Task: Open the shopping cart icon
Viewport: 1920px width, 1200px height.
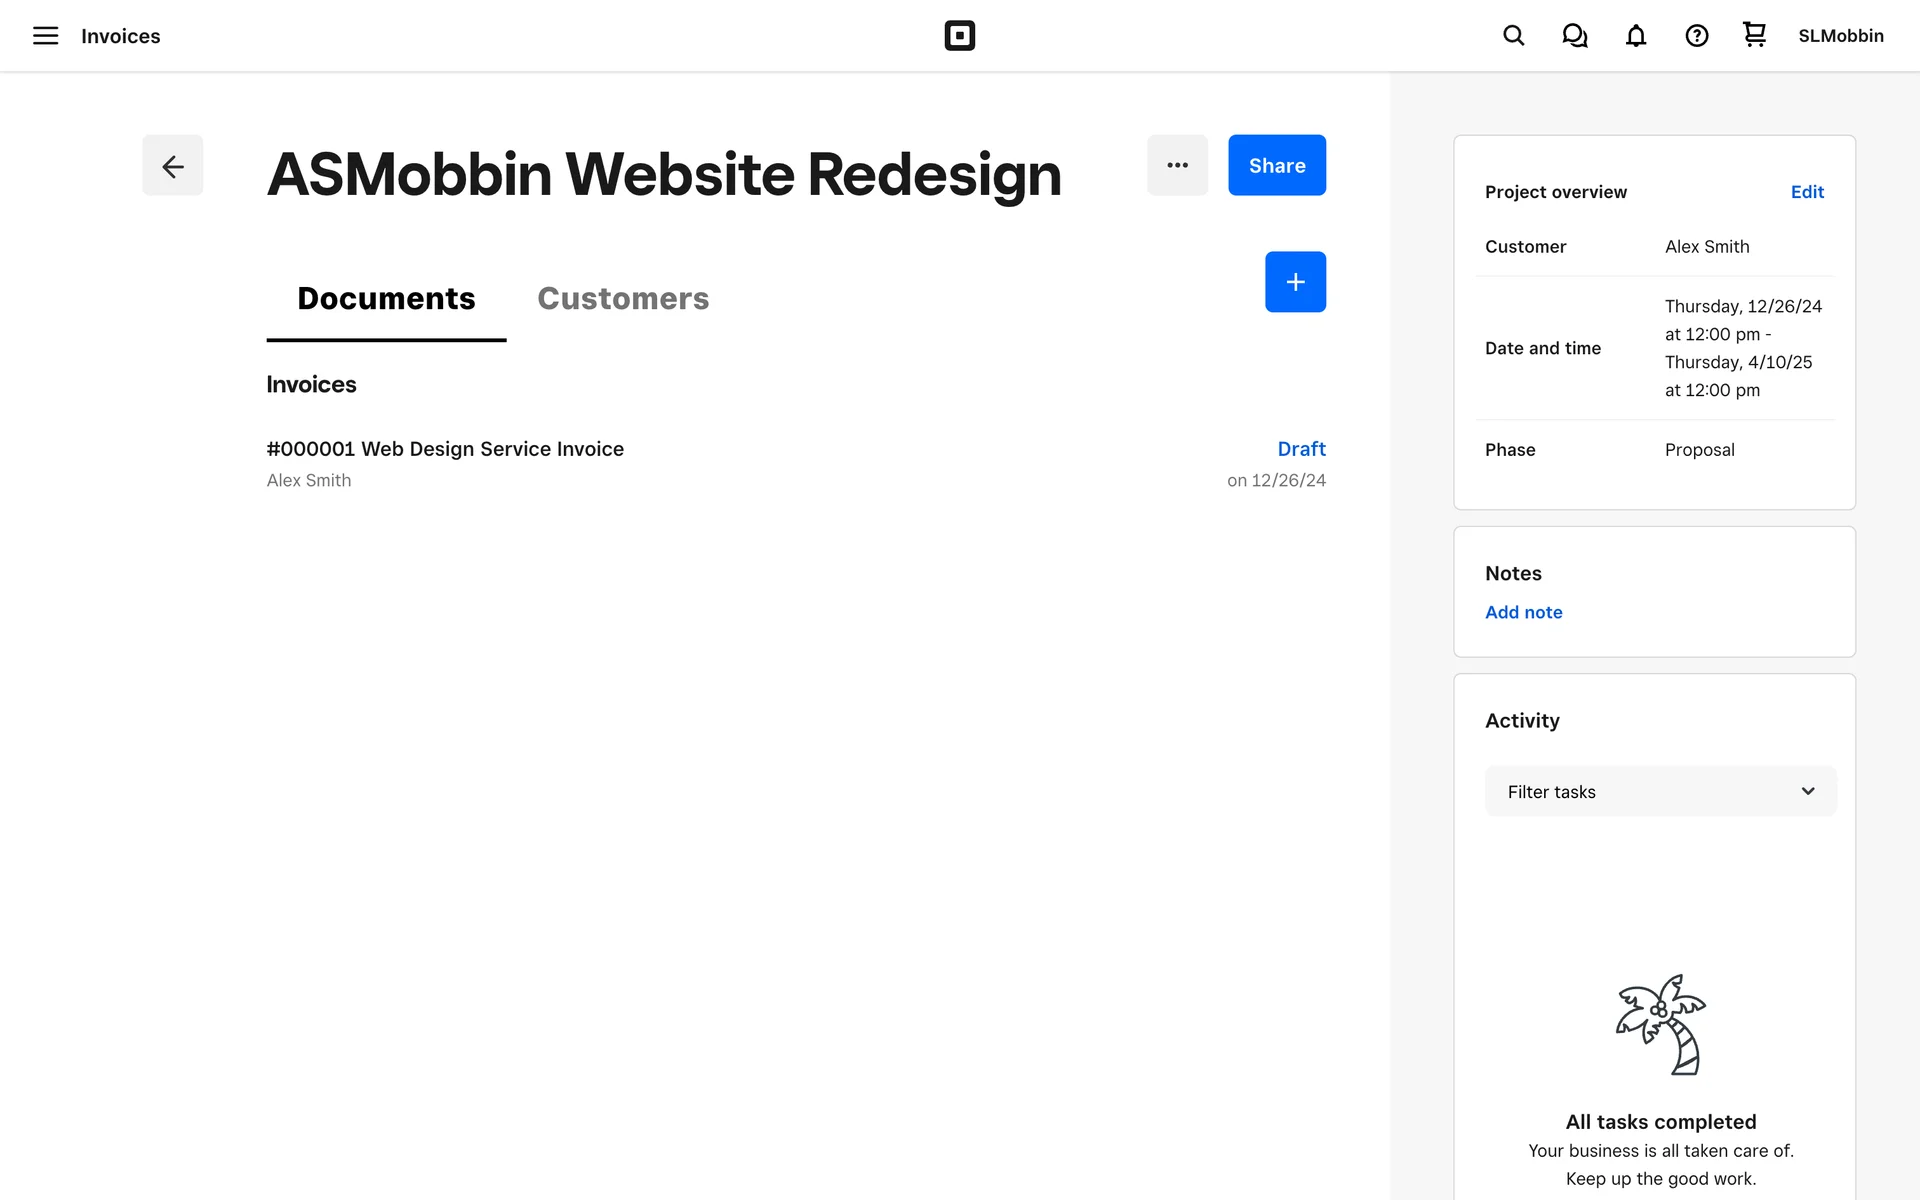Action: 1754,35
